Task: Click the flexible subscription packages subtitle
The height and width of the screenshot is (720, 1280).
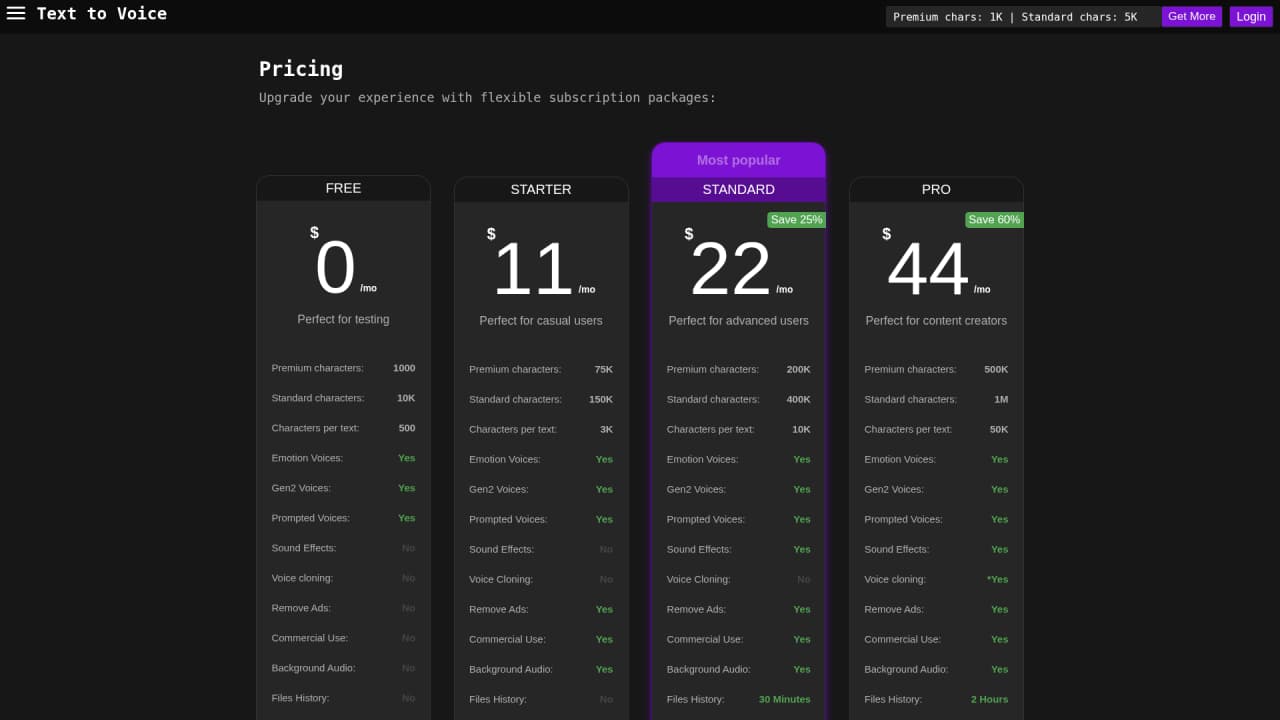Action: [x=487, y=98]
